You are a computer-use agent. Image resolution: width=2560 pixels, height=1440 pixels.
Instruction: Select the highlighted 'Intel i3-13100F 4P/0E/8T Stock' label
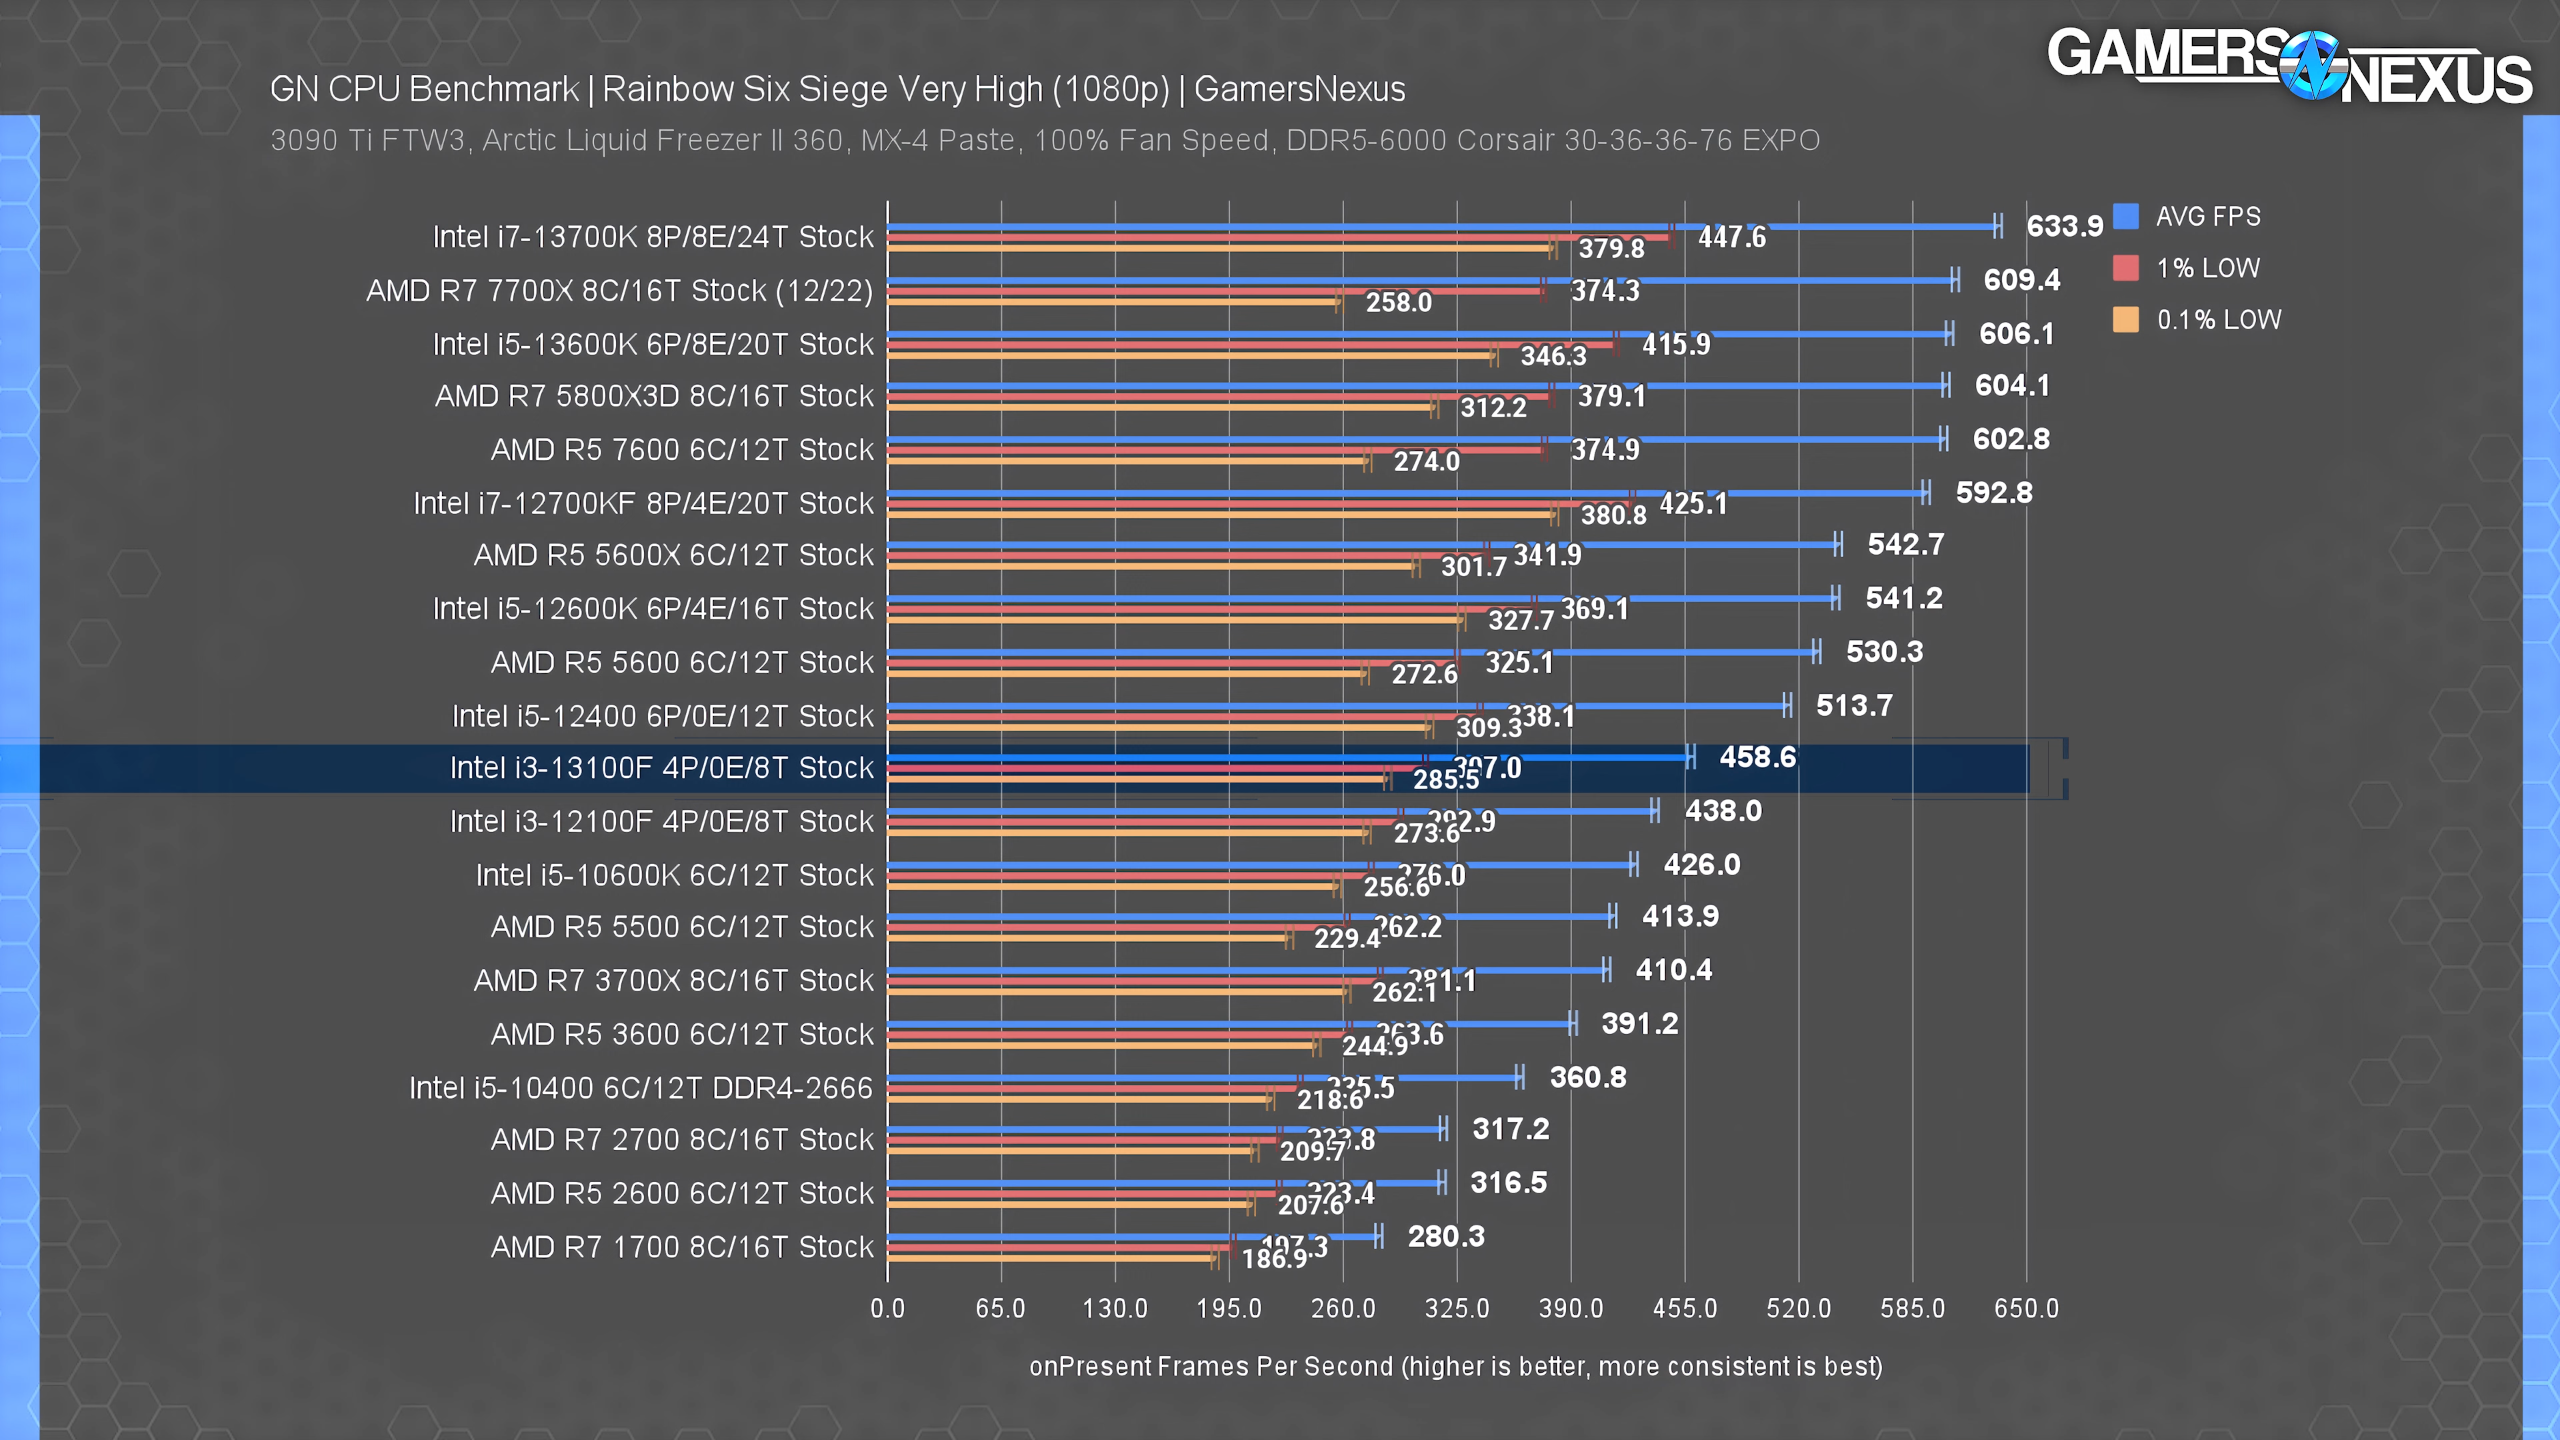click(x=662, y=768)
